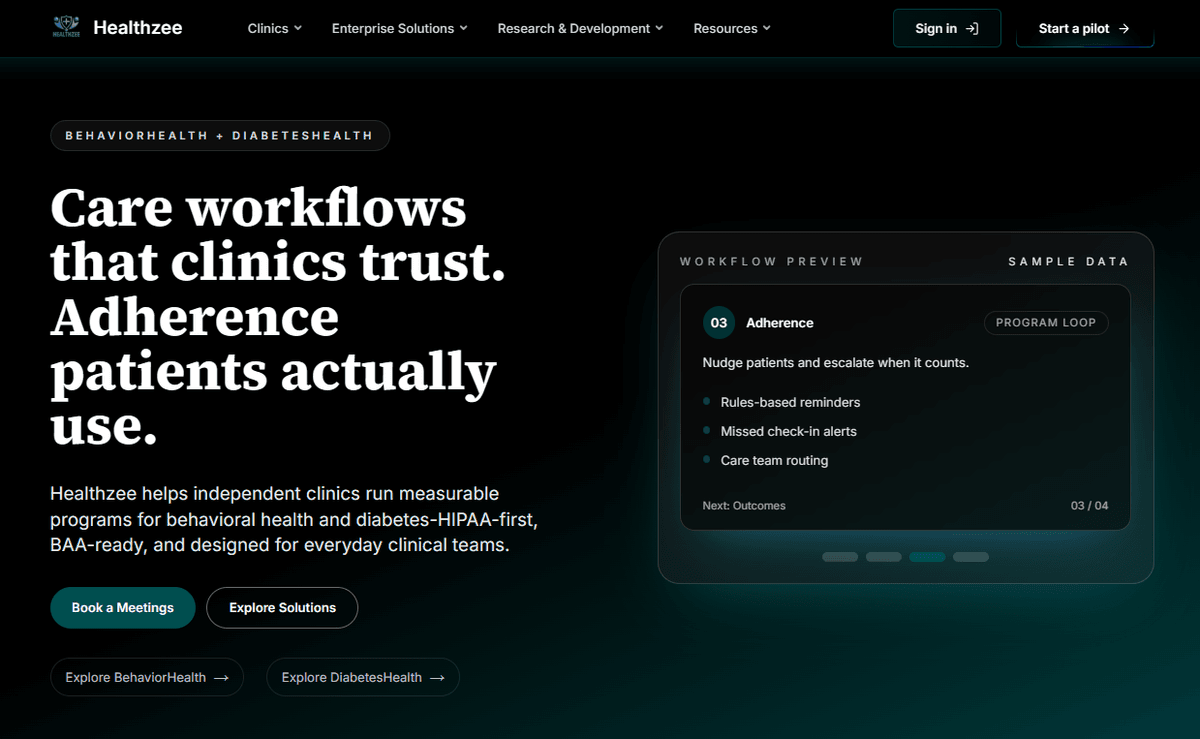
Task: Click the sign-in arrow icon
Action: point(972,29)
